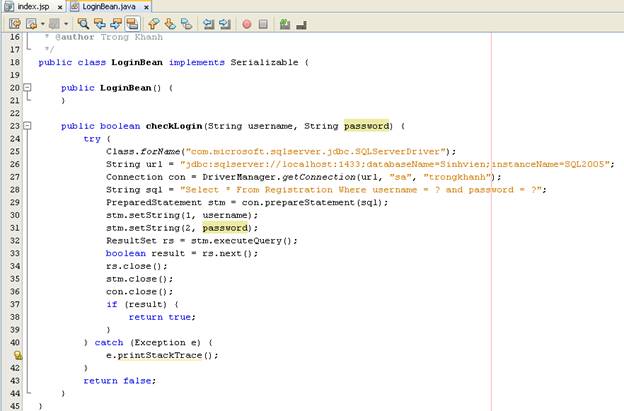Viewport: 624px width, 411px height.
Task: Click the Find Selection magnifier icon
Action: tap(83, 24)
